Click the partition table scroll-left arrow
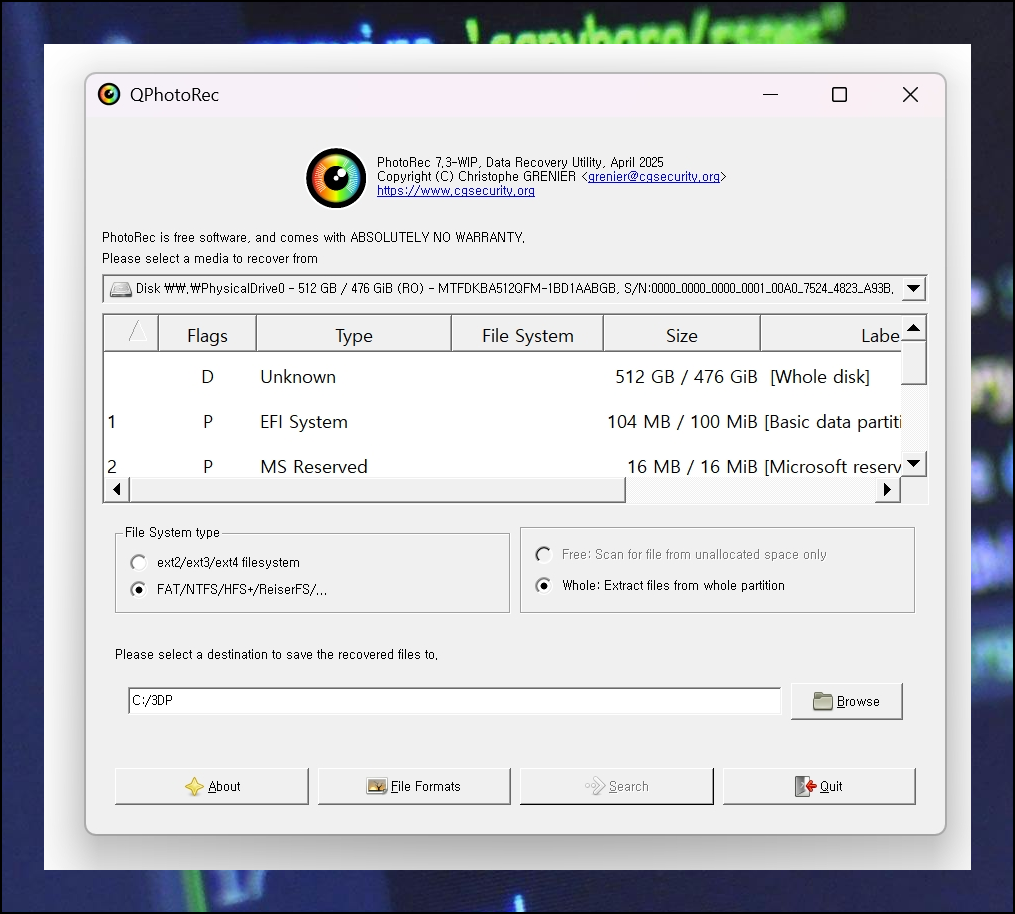 point(117,489)
